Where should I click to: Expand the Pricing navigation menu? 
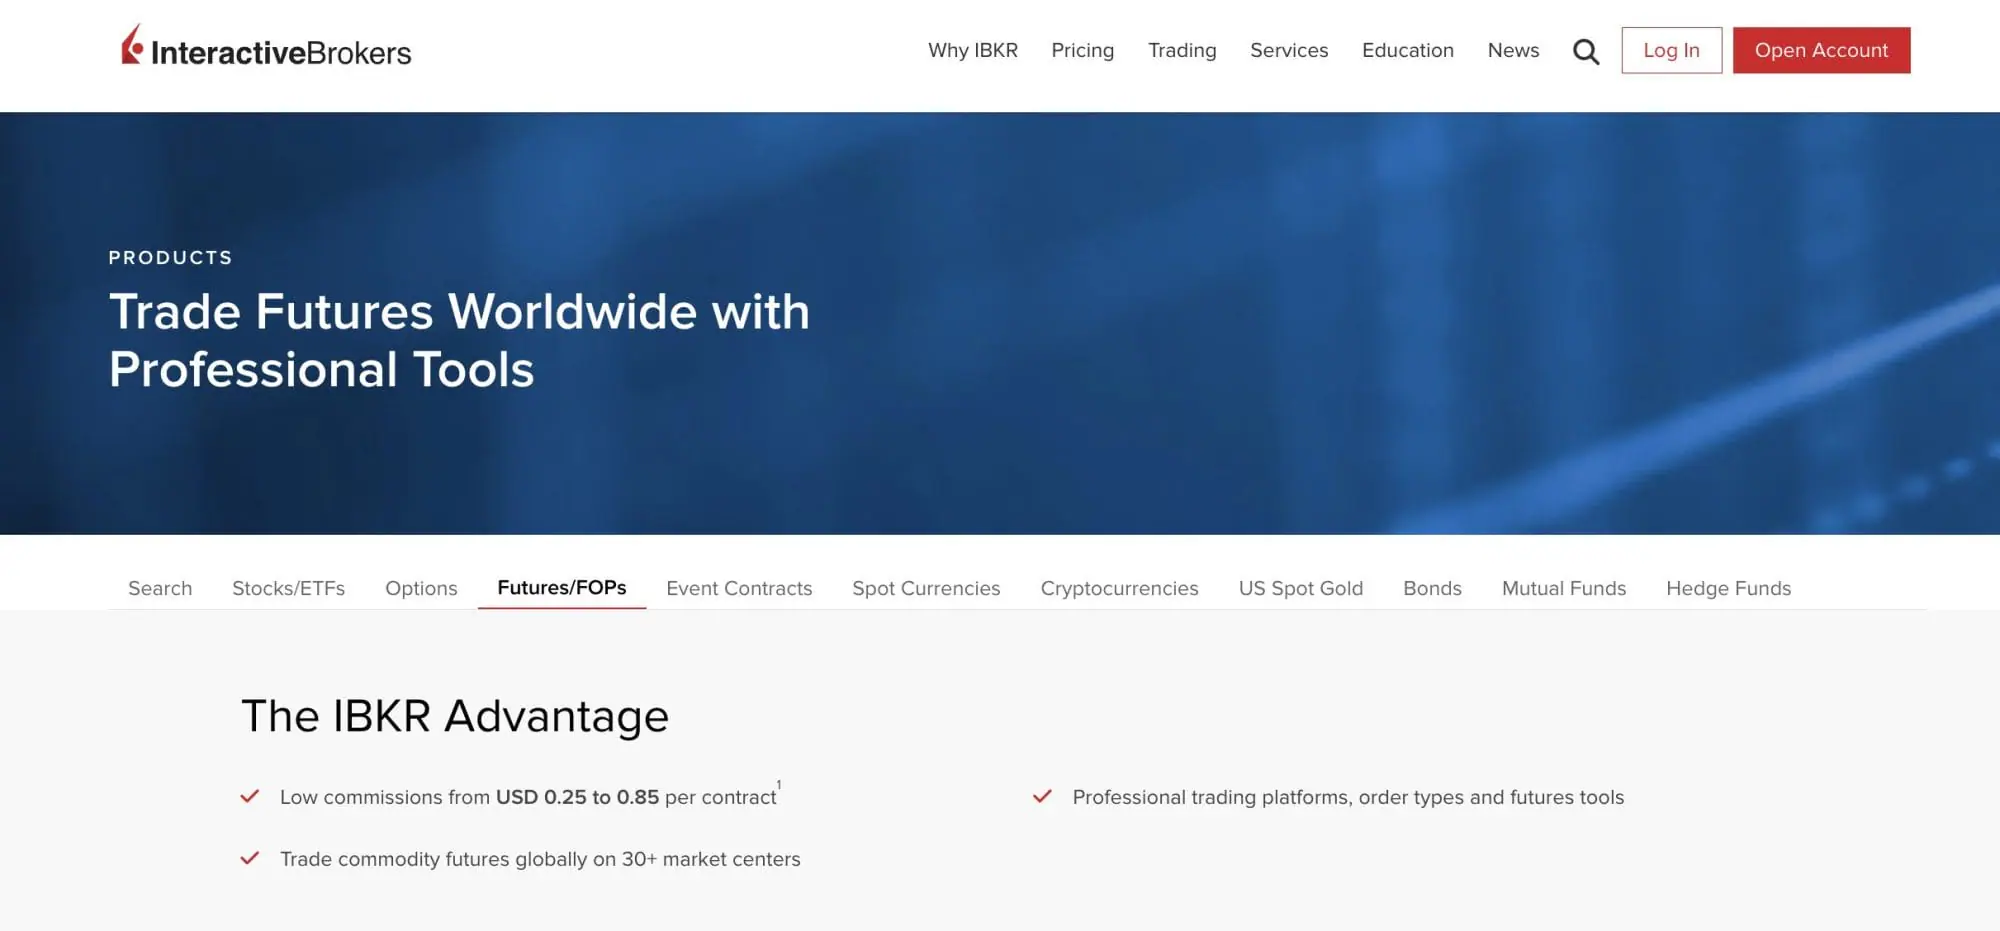pos(1082,50)
